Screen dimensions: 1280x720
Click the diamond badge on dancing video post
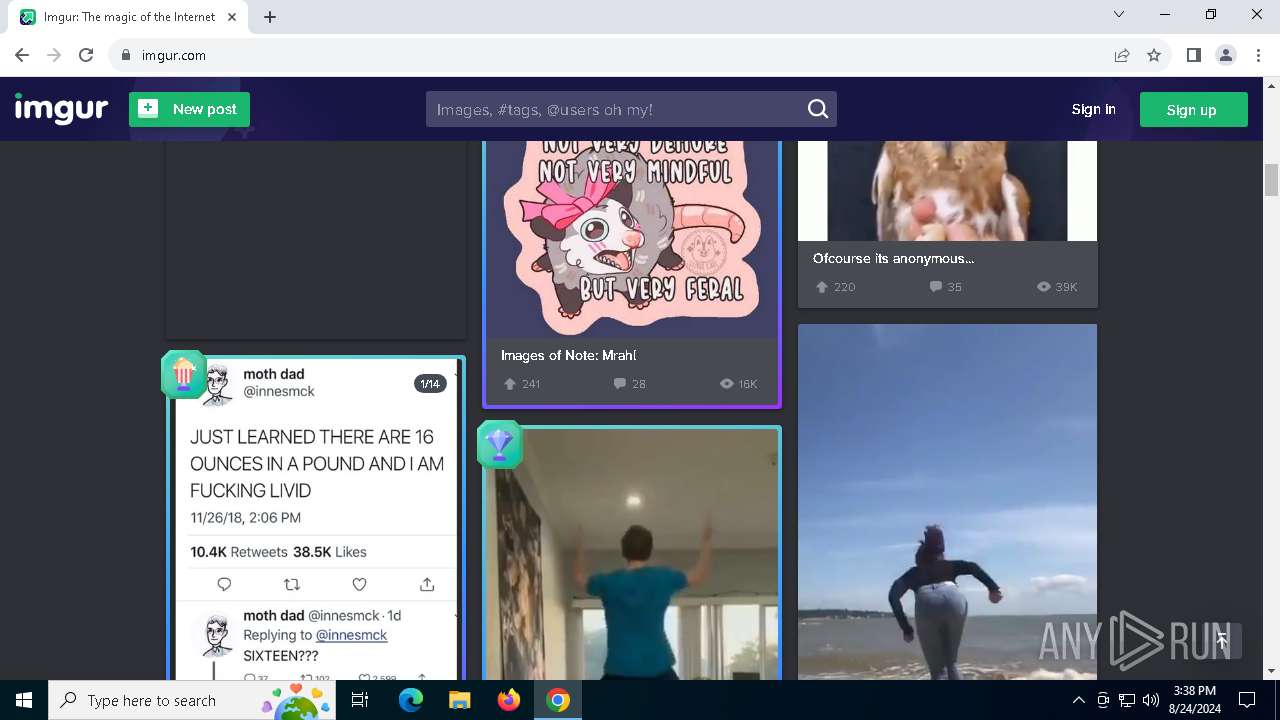click(x=499, y=444)
